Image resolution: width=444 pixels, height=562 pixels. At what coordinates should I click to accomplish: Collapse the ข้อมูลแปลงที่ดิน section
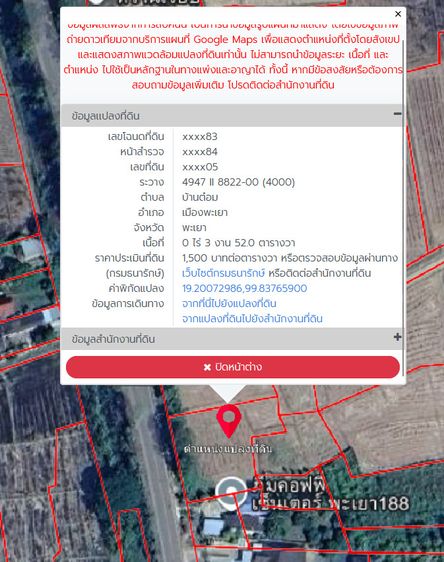point(397,114)
